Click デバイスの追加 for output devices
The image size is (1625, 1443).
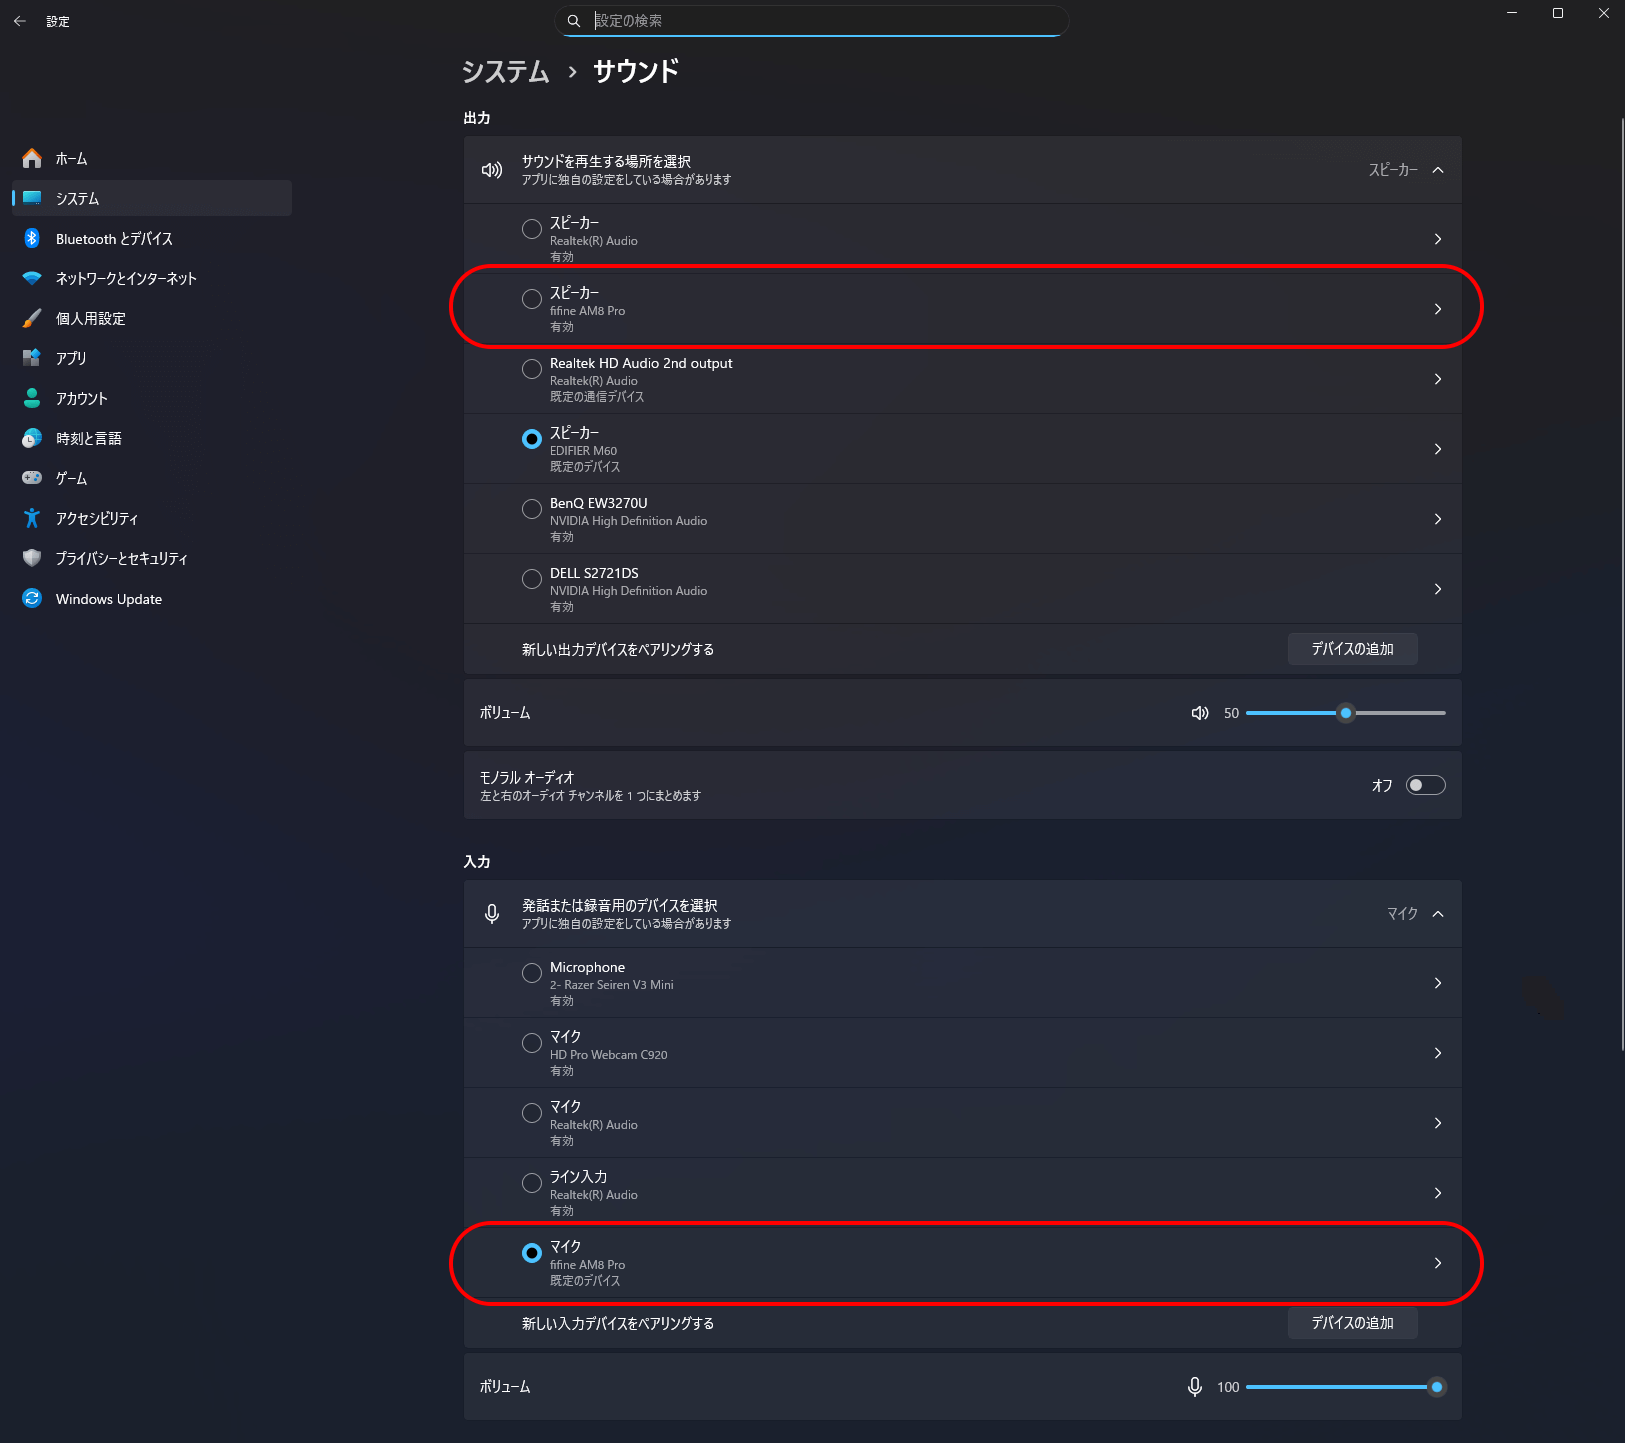(1352, 649)
